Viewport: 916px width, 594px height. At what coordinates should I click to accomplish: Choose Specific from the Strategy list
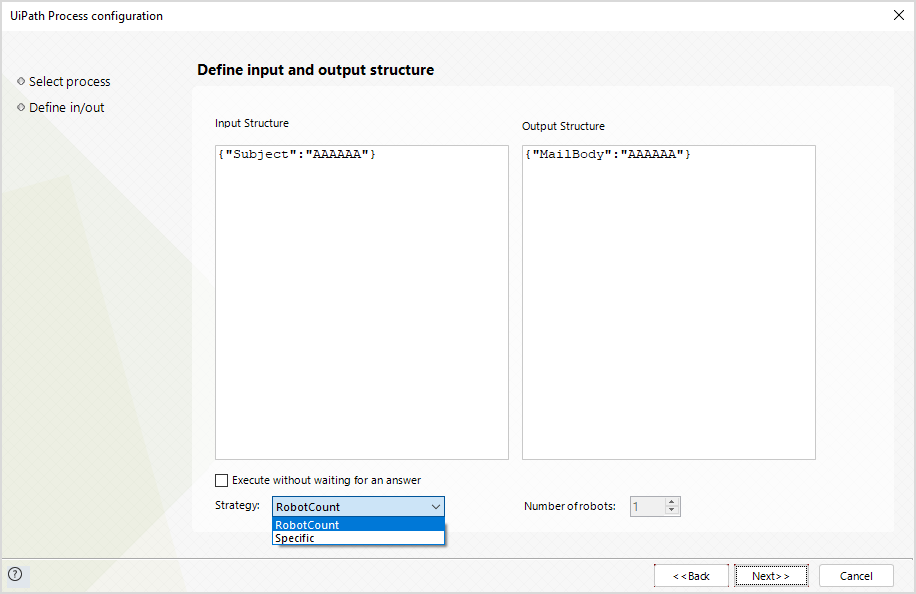358,538
